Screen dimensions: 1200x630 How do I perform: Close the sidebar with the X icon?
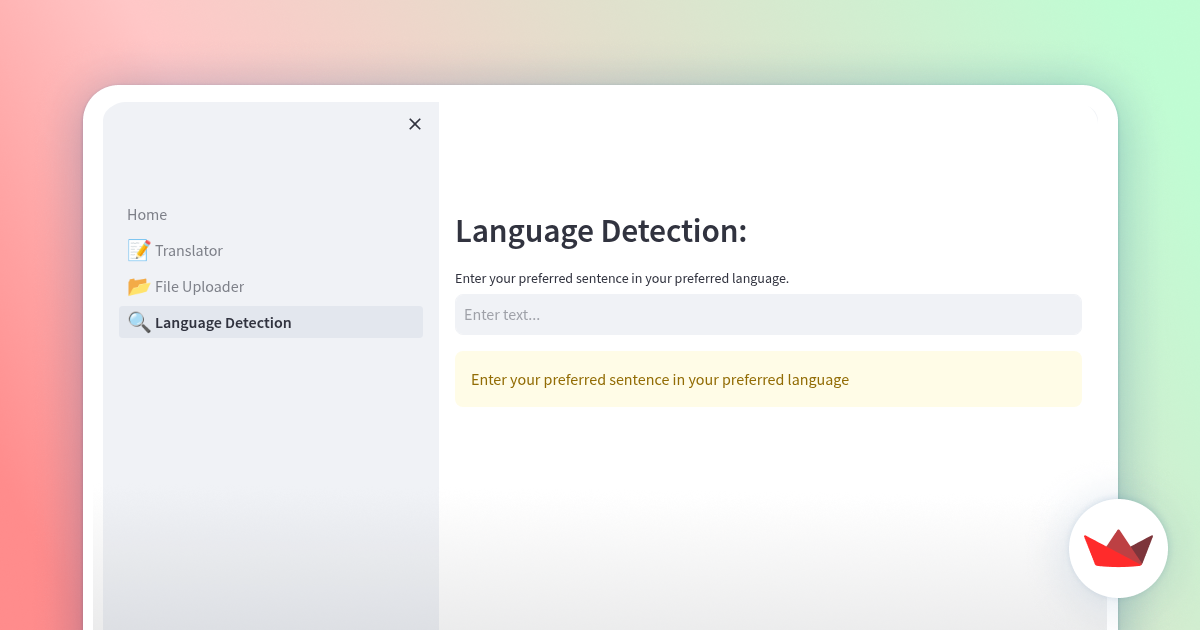click(415, 124)
